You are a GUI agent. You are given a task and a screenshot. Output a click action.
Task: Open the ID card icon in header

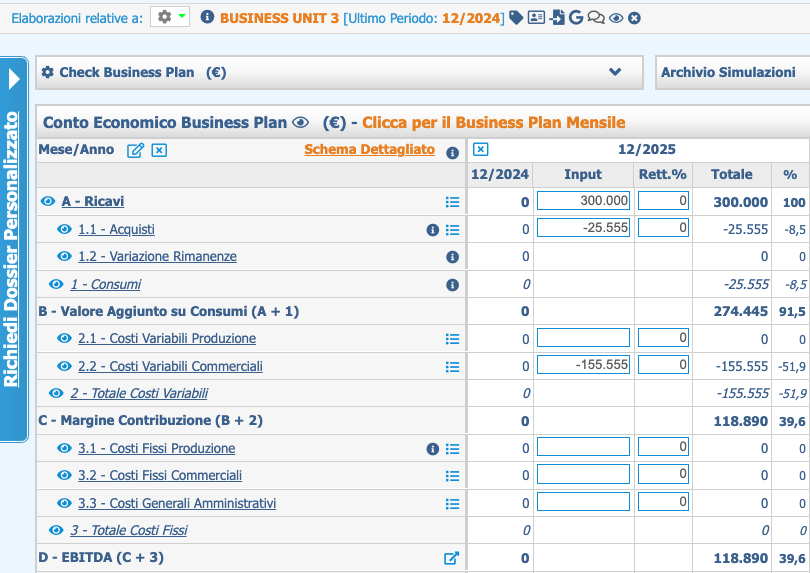pos(536,17)
